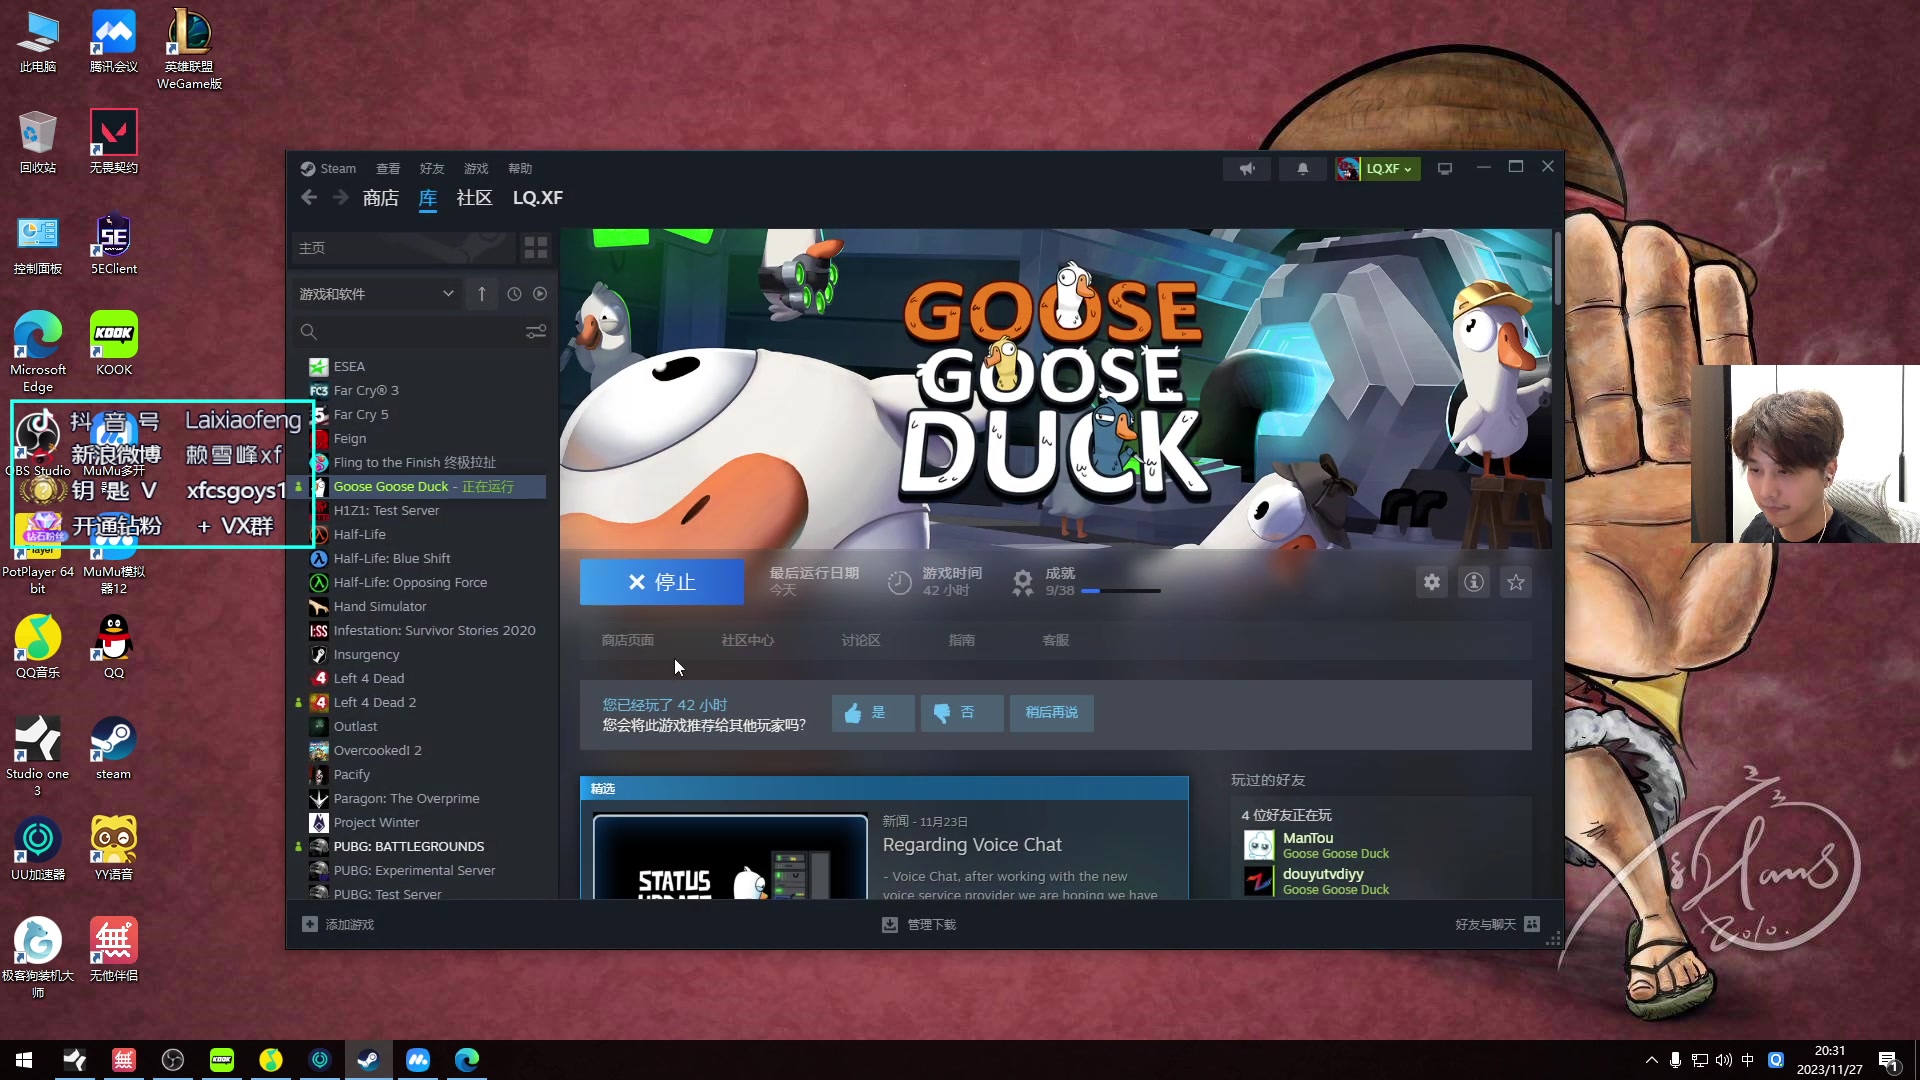The width and height of the screenshot is (1920, 1080).
Task: Click the library page vertical scrollbar
Action: tap(1557, 270)
